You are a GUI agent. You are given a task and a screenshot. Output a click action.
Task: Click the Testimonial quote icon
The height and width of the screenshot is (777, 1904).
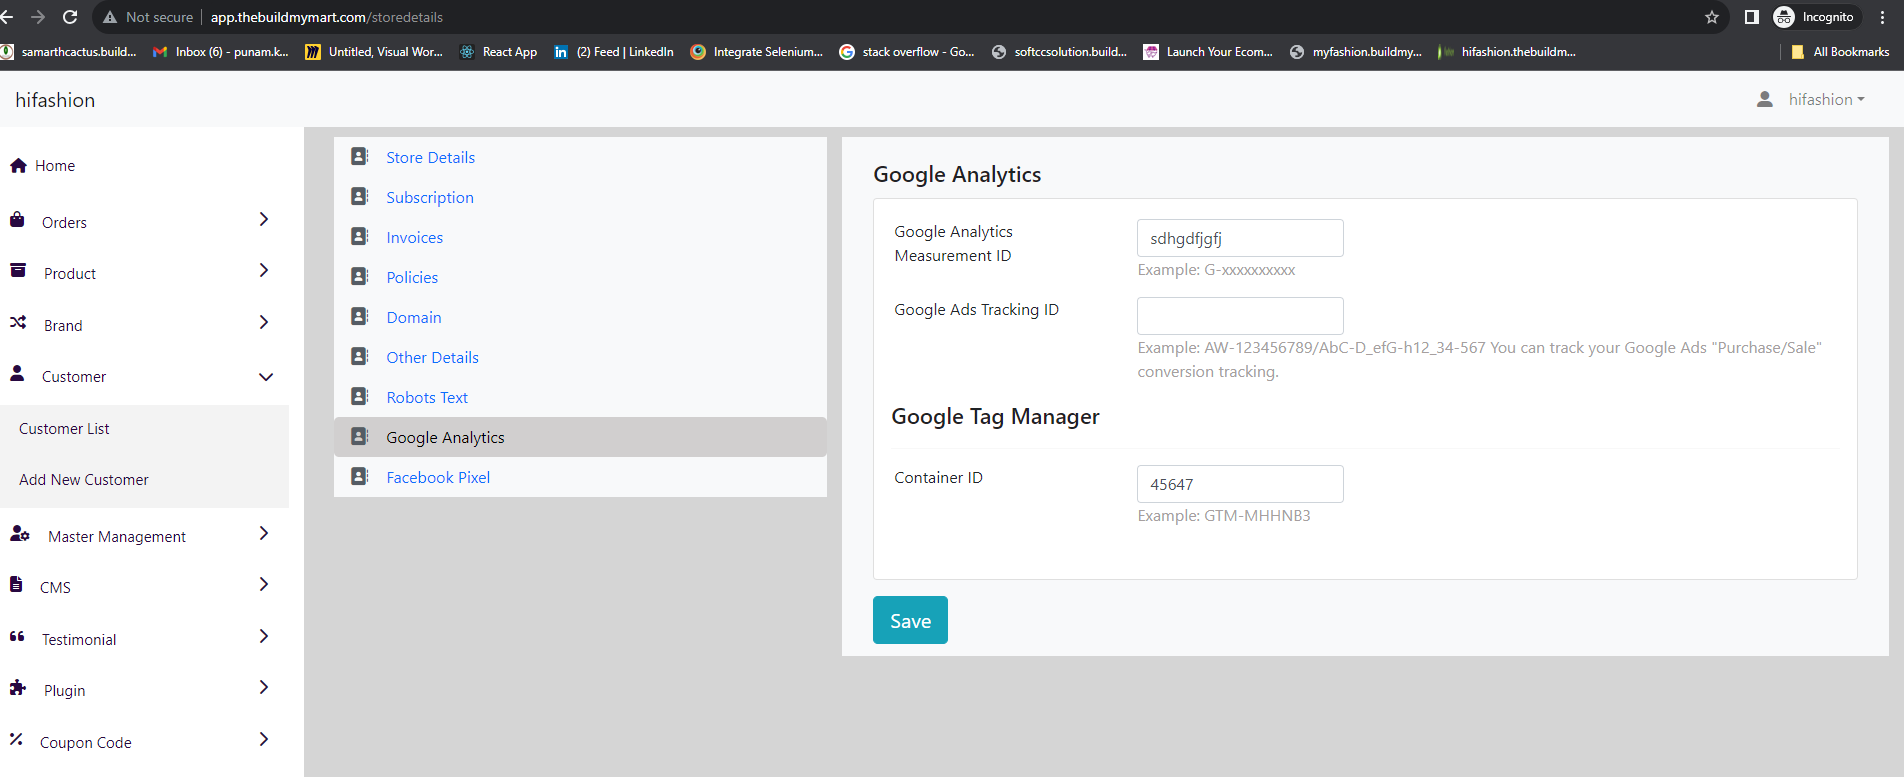[17, 637]
